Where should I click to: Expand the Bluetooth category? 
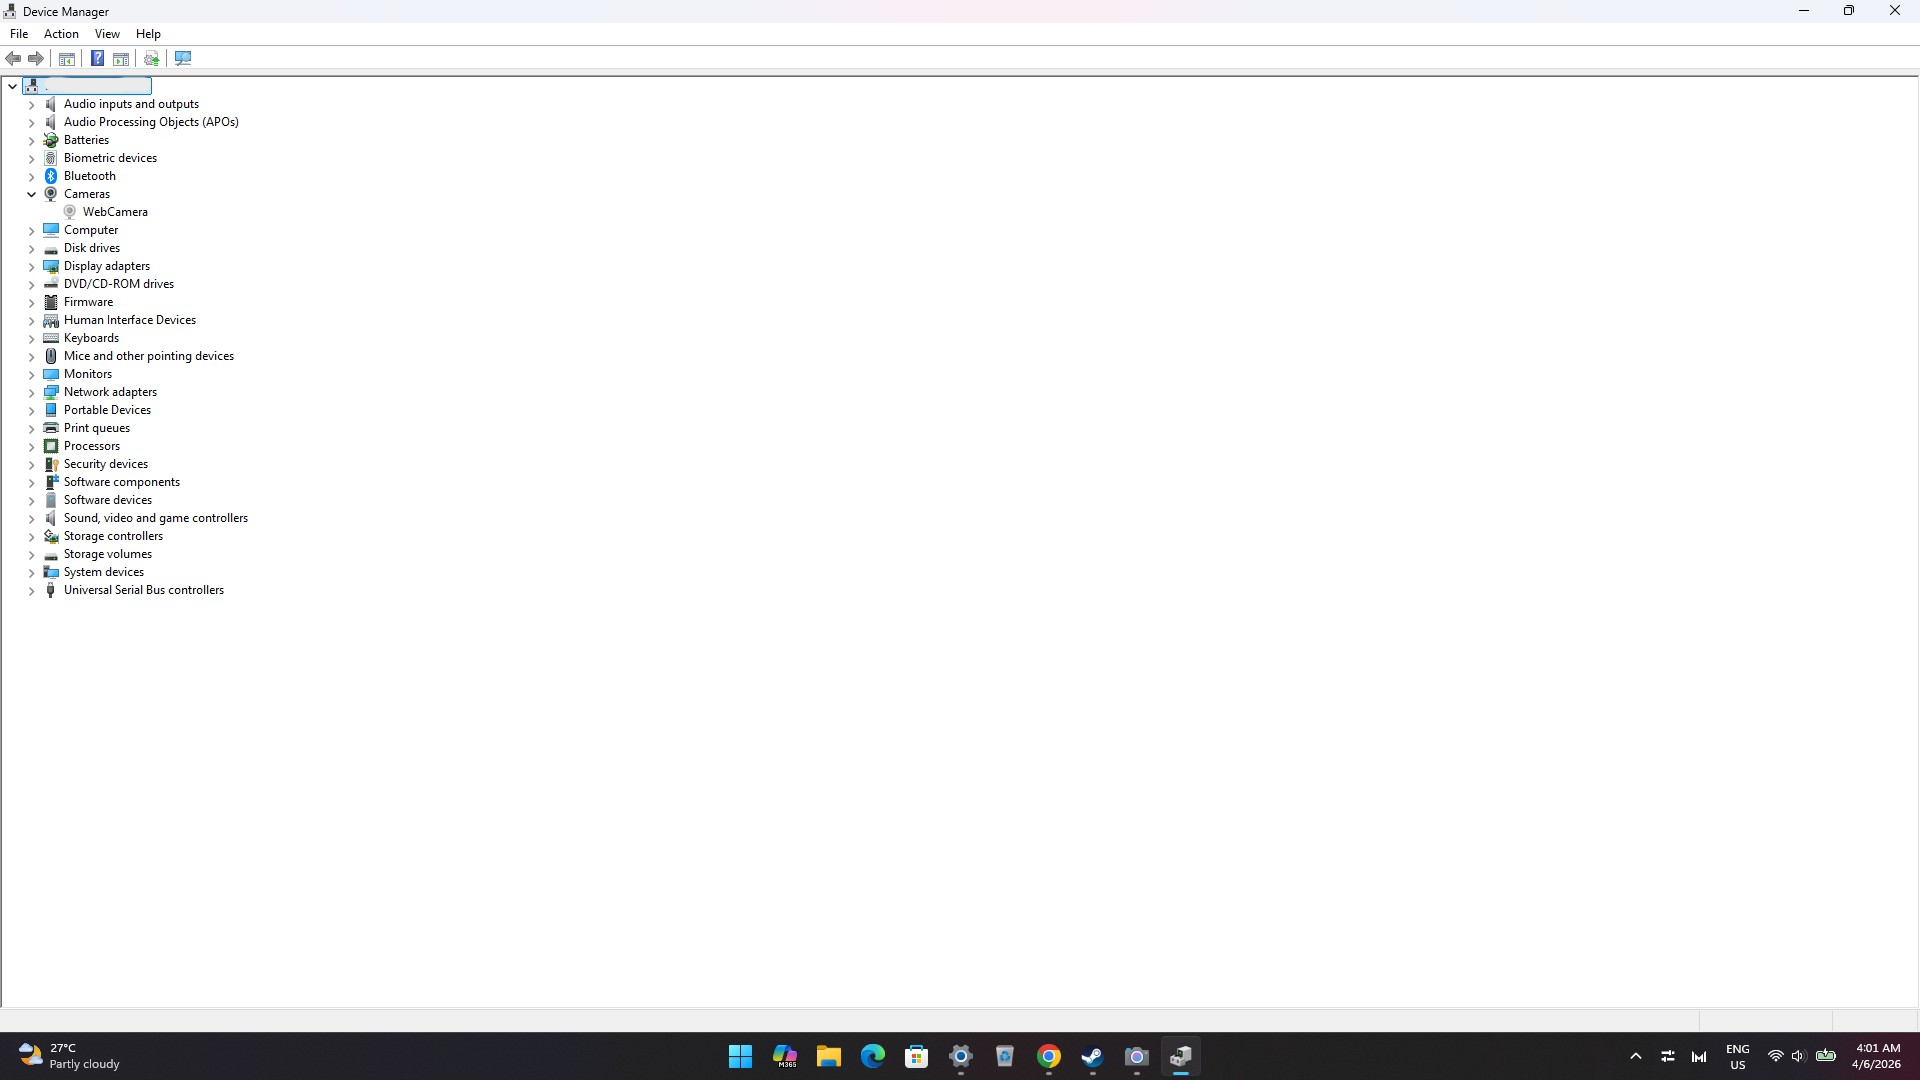[31, 176]
